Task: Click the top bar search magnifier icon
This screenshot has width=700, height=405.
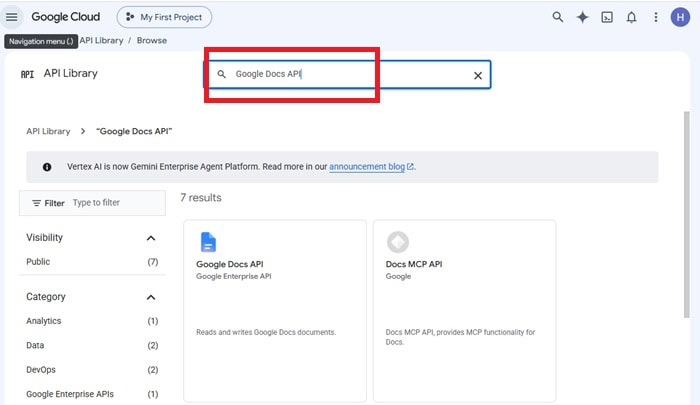Action: pos(558,17)
